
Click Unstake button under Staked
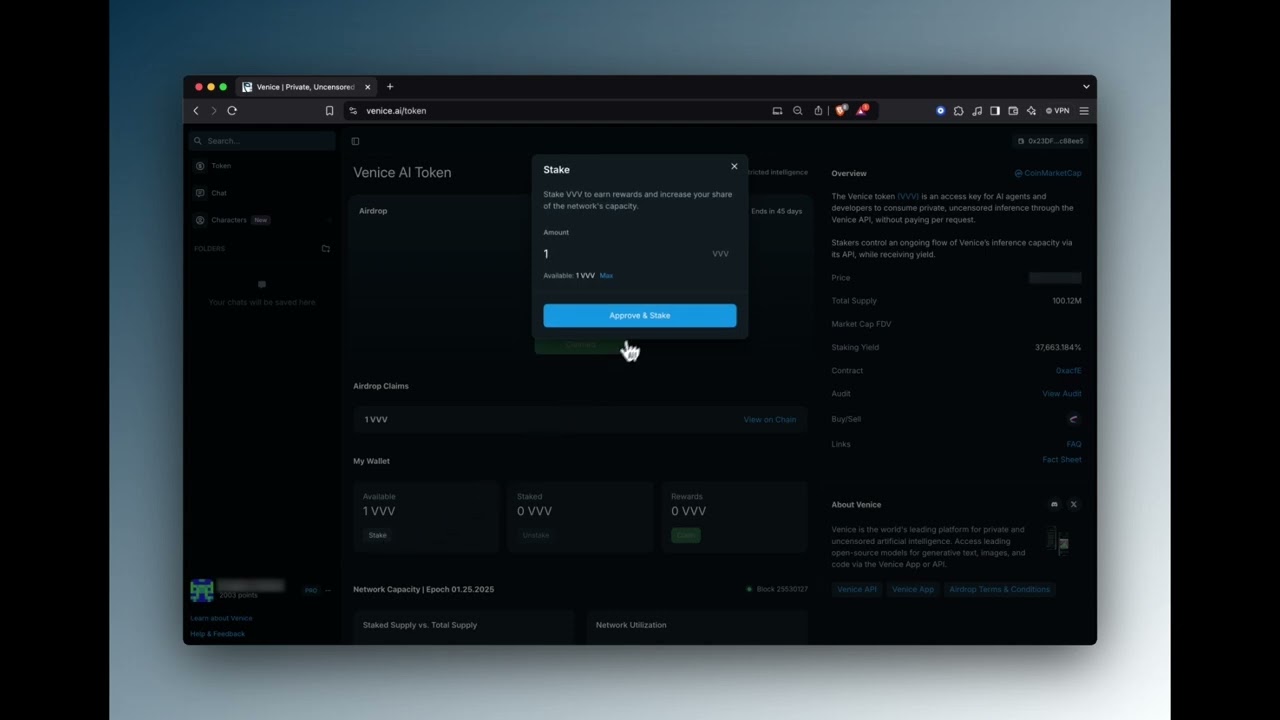[x=536, y=535]
